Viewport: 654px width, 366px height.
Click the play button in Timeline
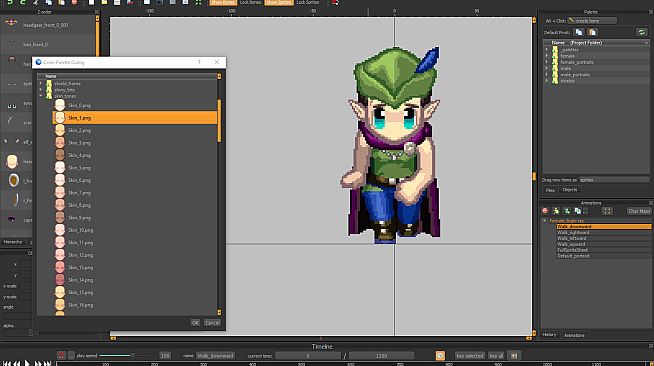(x=27, y=363)
